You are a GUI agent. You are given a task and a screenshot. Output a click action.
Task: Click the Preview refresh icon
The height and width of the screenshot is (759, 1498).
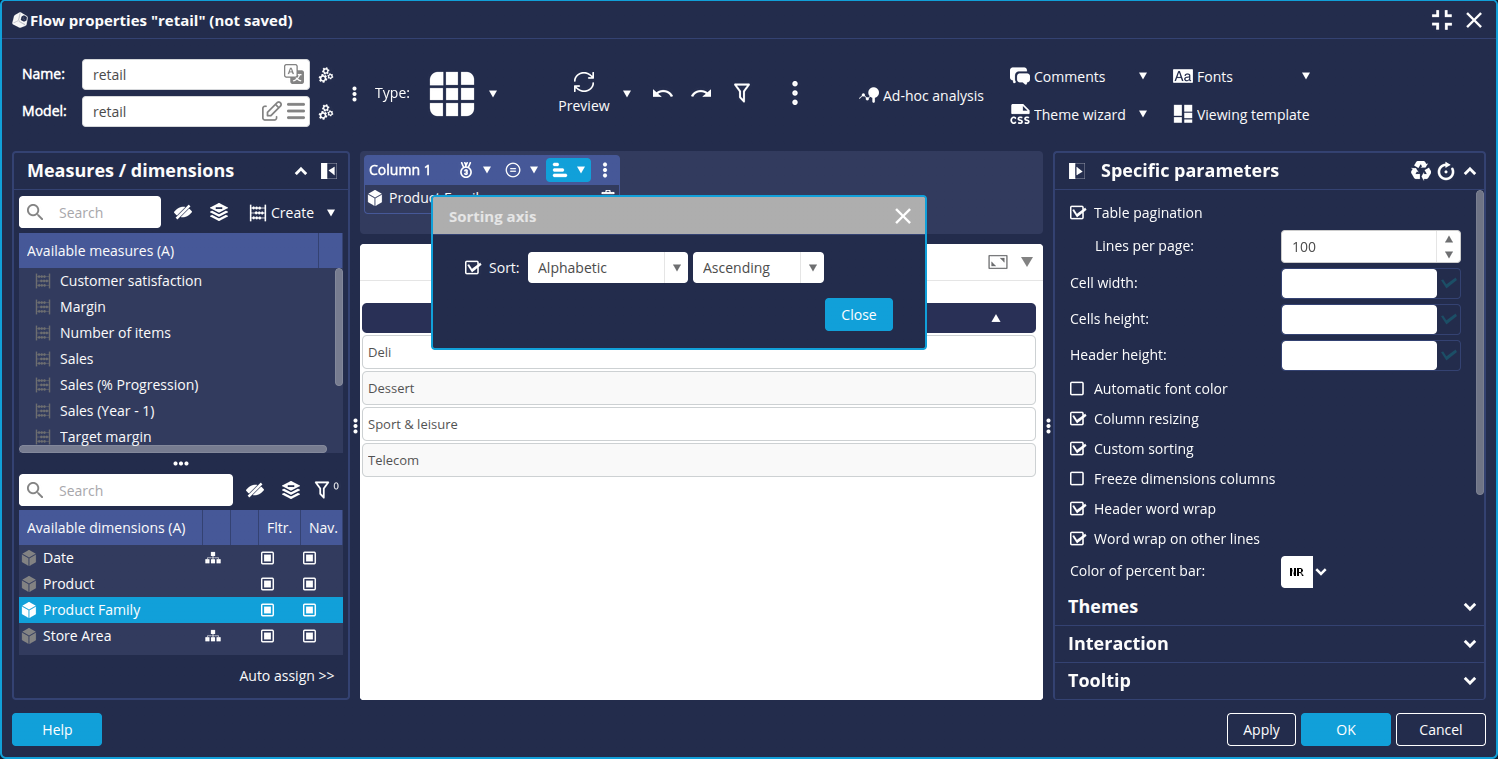(584, 82)
